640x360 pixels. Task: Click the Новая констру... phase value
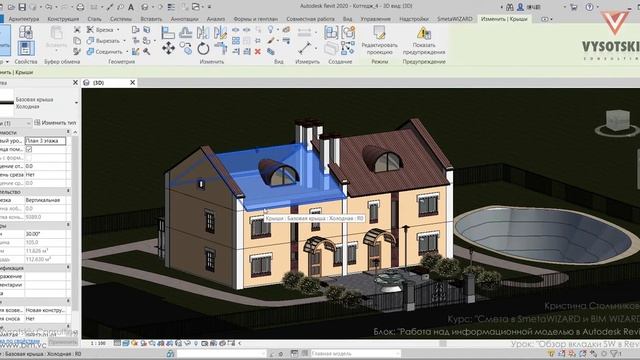point(45,310)
